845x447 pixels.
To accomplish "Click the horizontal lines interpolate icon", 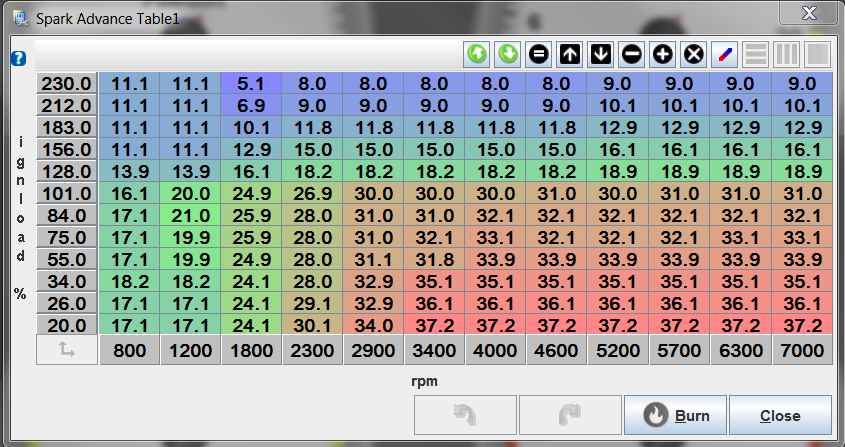I will tap(756, 54).
